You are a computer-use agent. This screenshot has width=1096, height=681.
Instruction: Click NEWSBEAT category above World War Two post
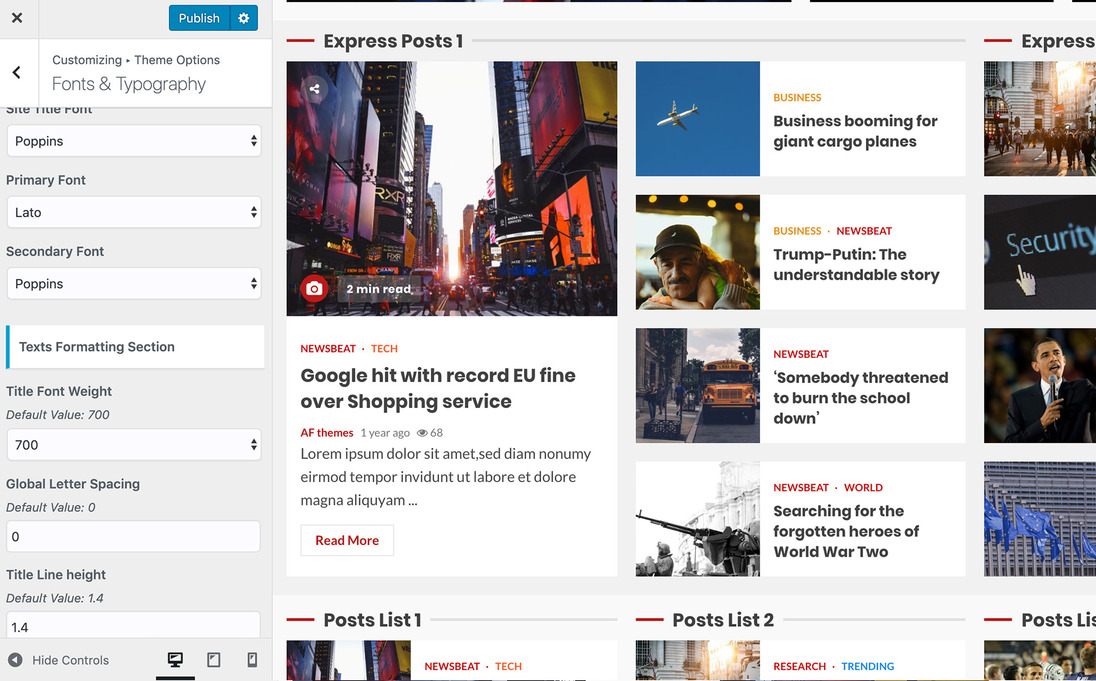801,488
